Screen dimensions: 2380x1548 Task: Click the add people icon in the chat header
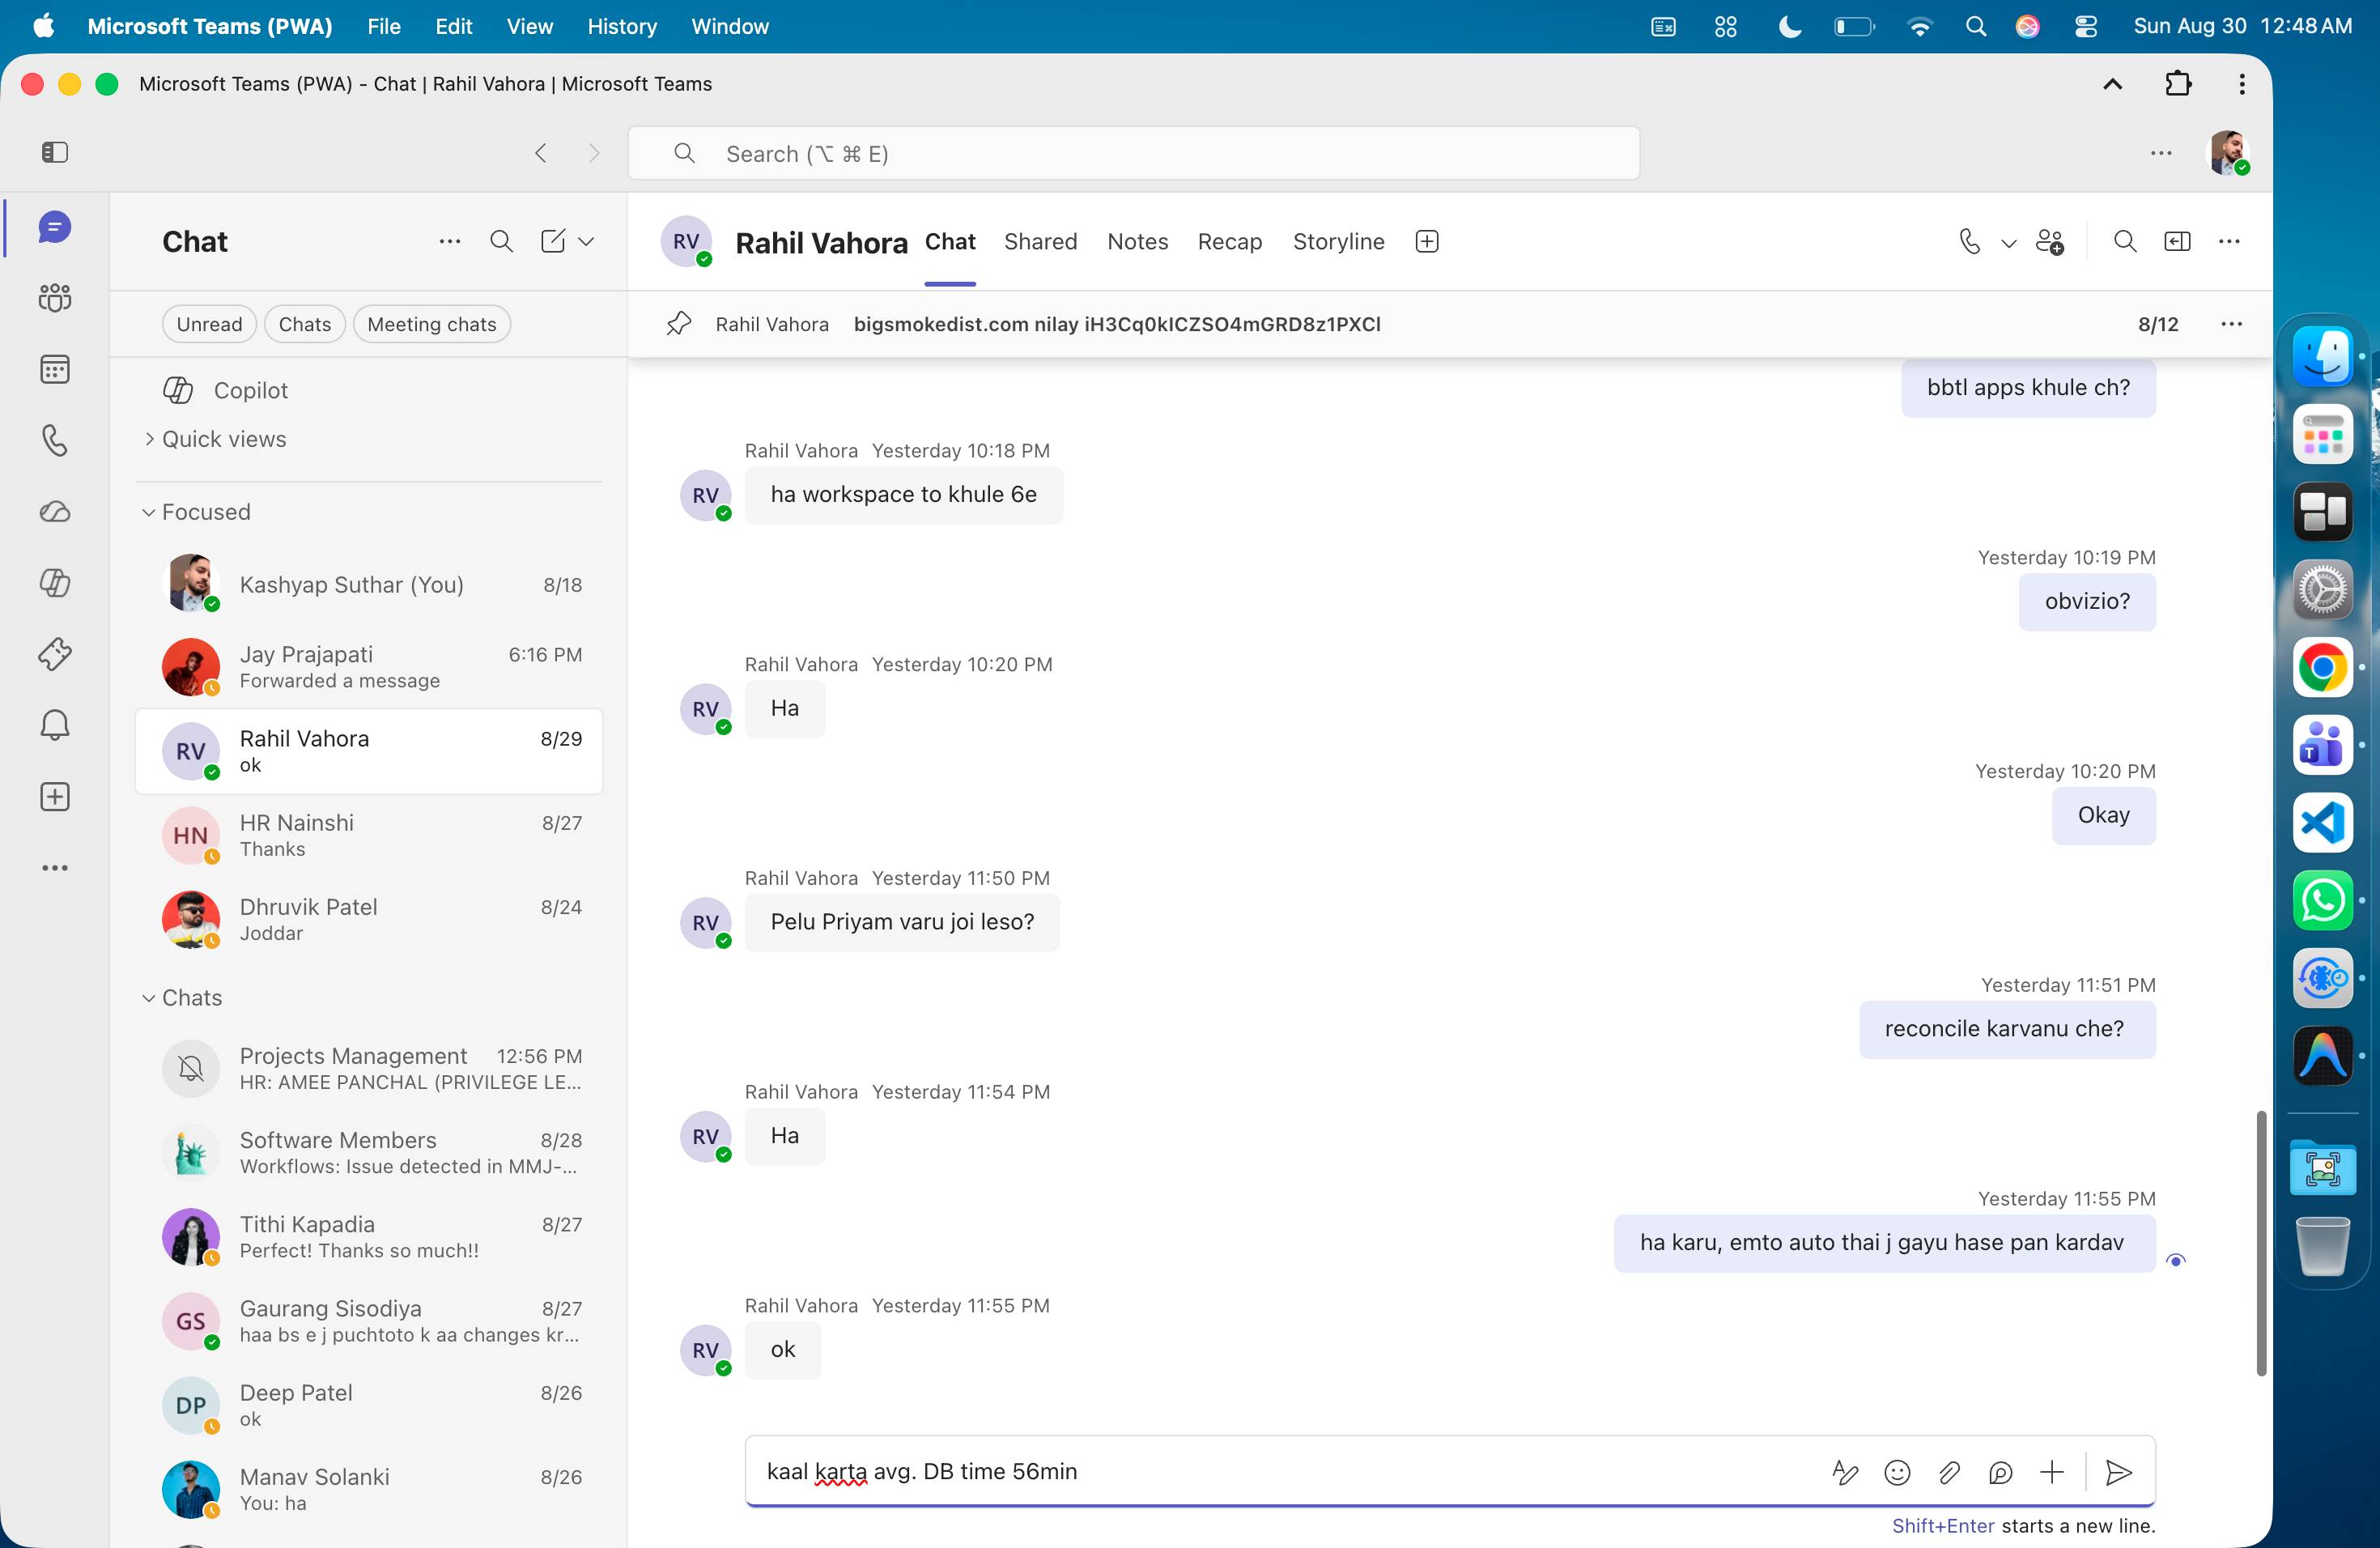point(2049,242)
